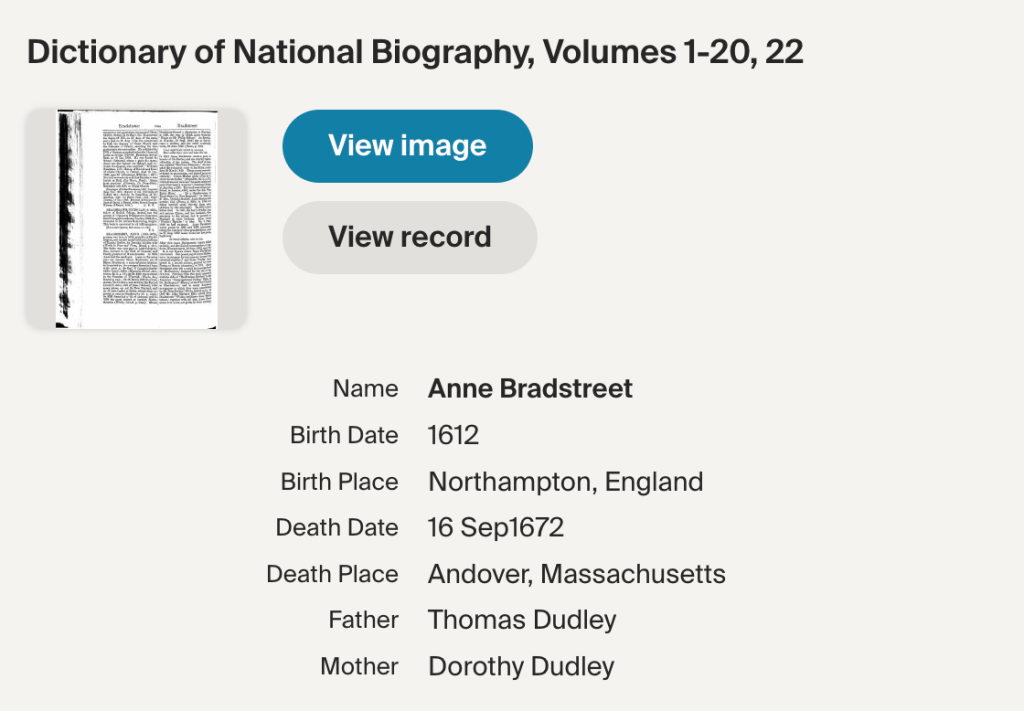Click the Death Place label

click(332, 574)
